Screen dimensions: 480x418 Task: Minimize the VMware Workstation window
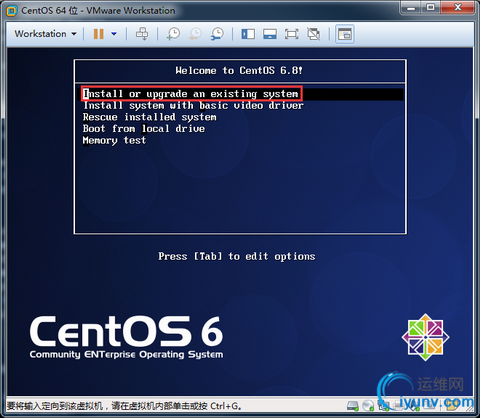point(411,7)
